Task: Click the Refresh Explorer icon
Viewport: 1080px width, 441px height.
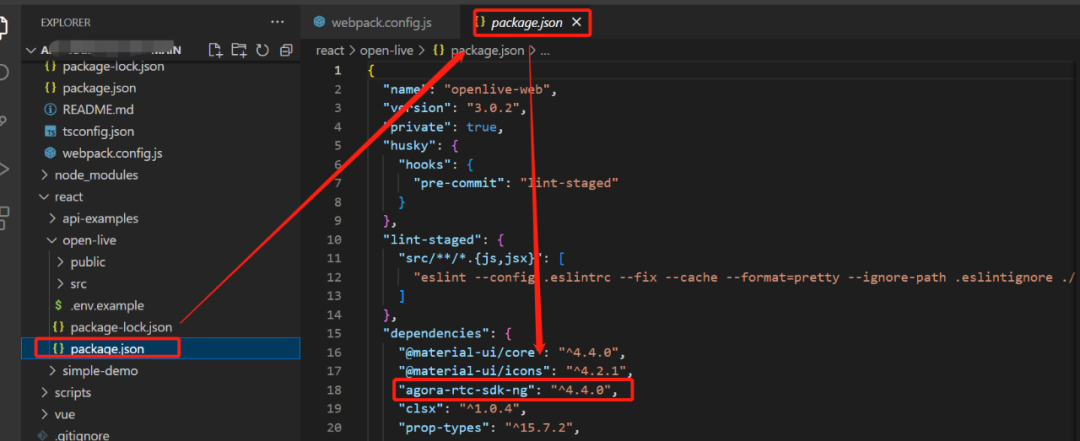Action: (262, 50)
